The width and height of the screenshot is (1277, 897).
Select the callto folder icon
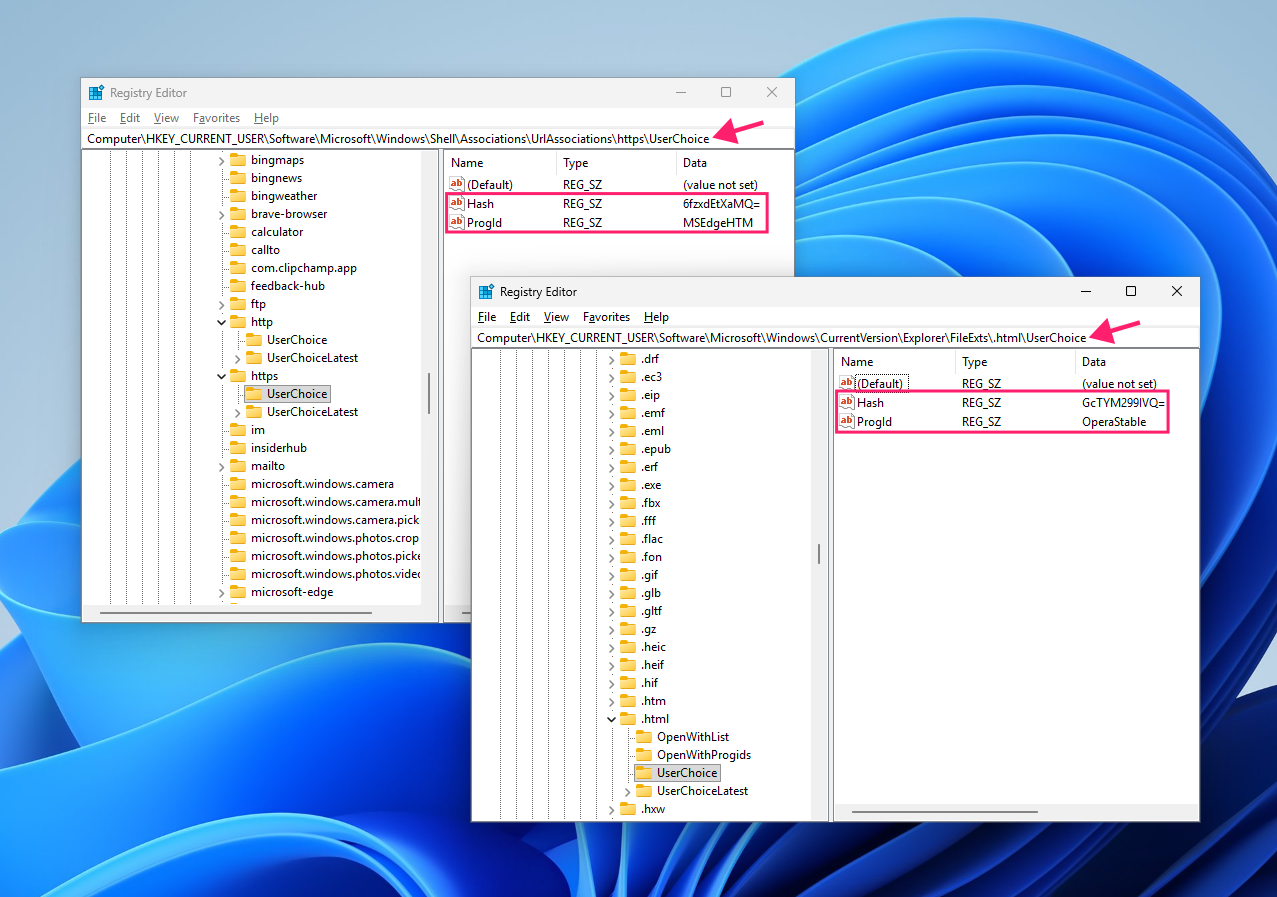point(238,250)
